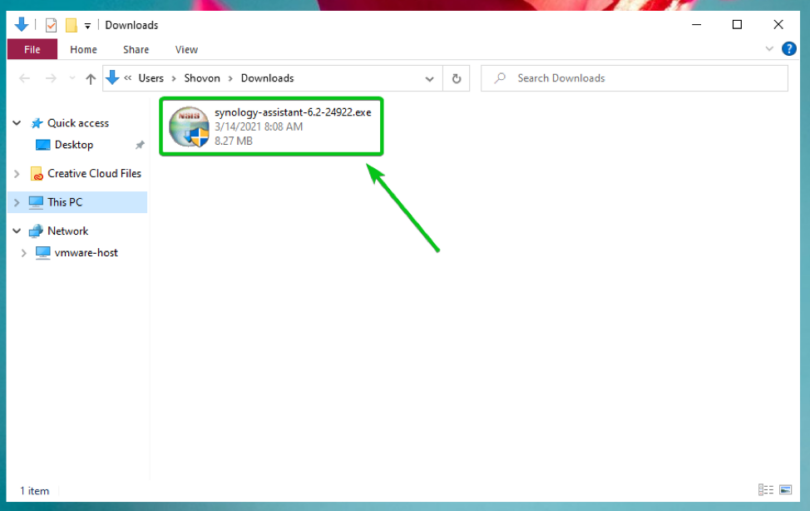Select This PC in the navigation pane

77,202
